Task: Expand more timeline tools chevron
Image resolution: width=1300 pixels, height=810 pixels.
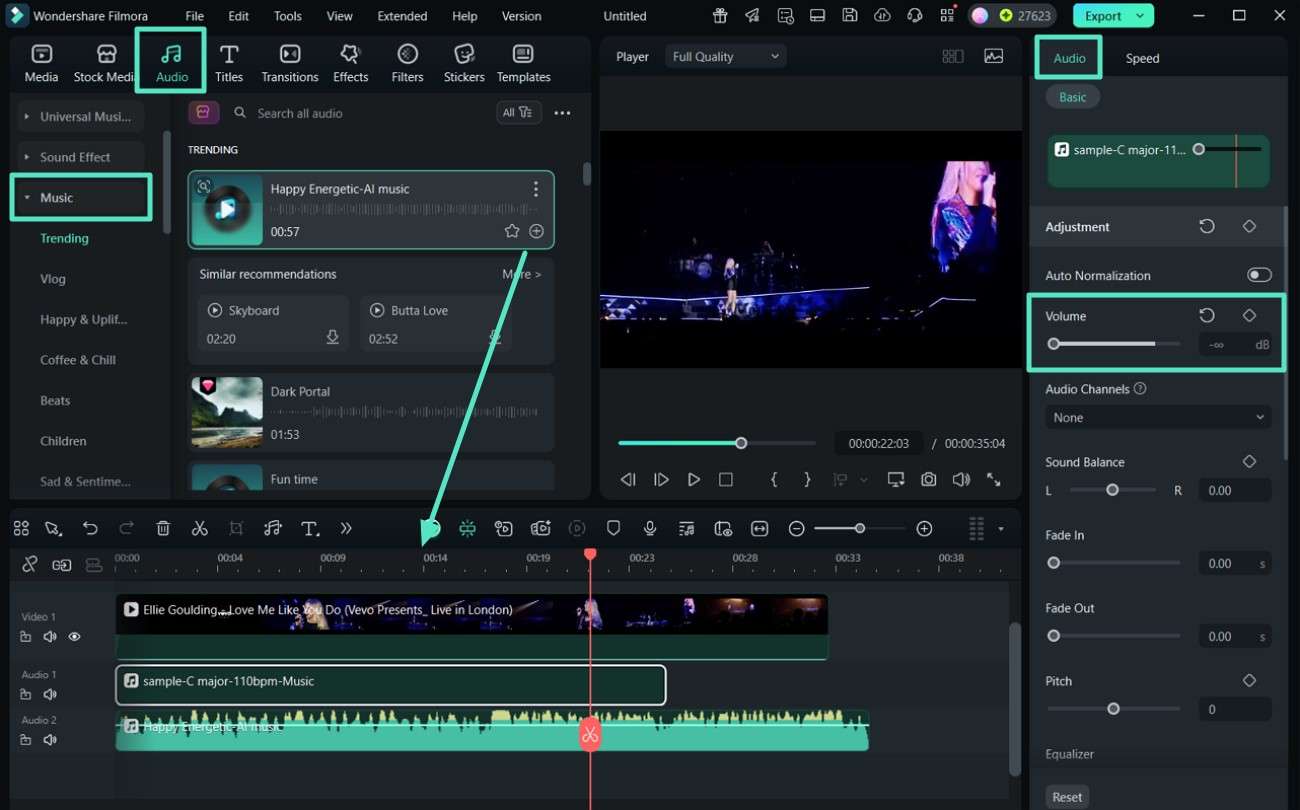Action: tap(346, 529)
